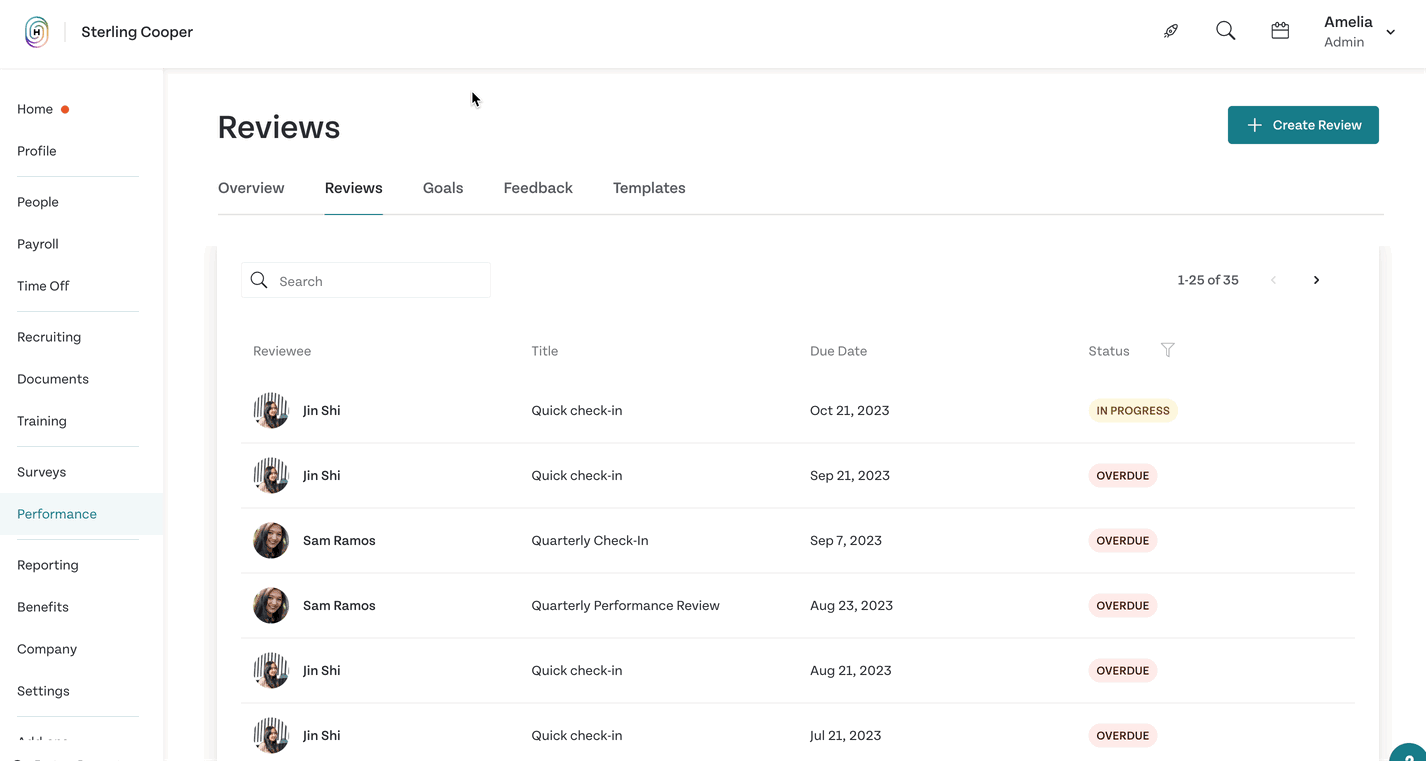Open the search magnifier in header
Image resolution: width=1426 pixels, height=761 pixels.
pos(1225,31)
